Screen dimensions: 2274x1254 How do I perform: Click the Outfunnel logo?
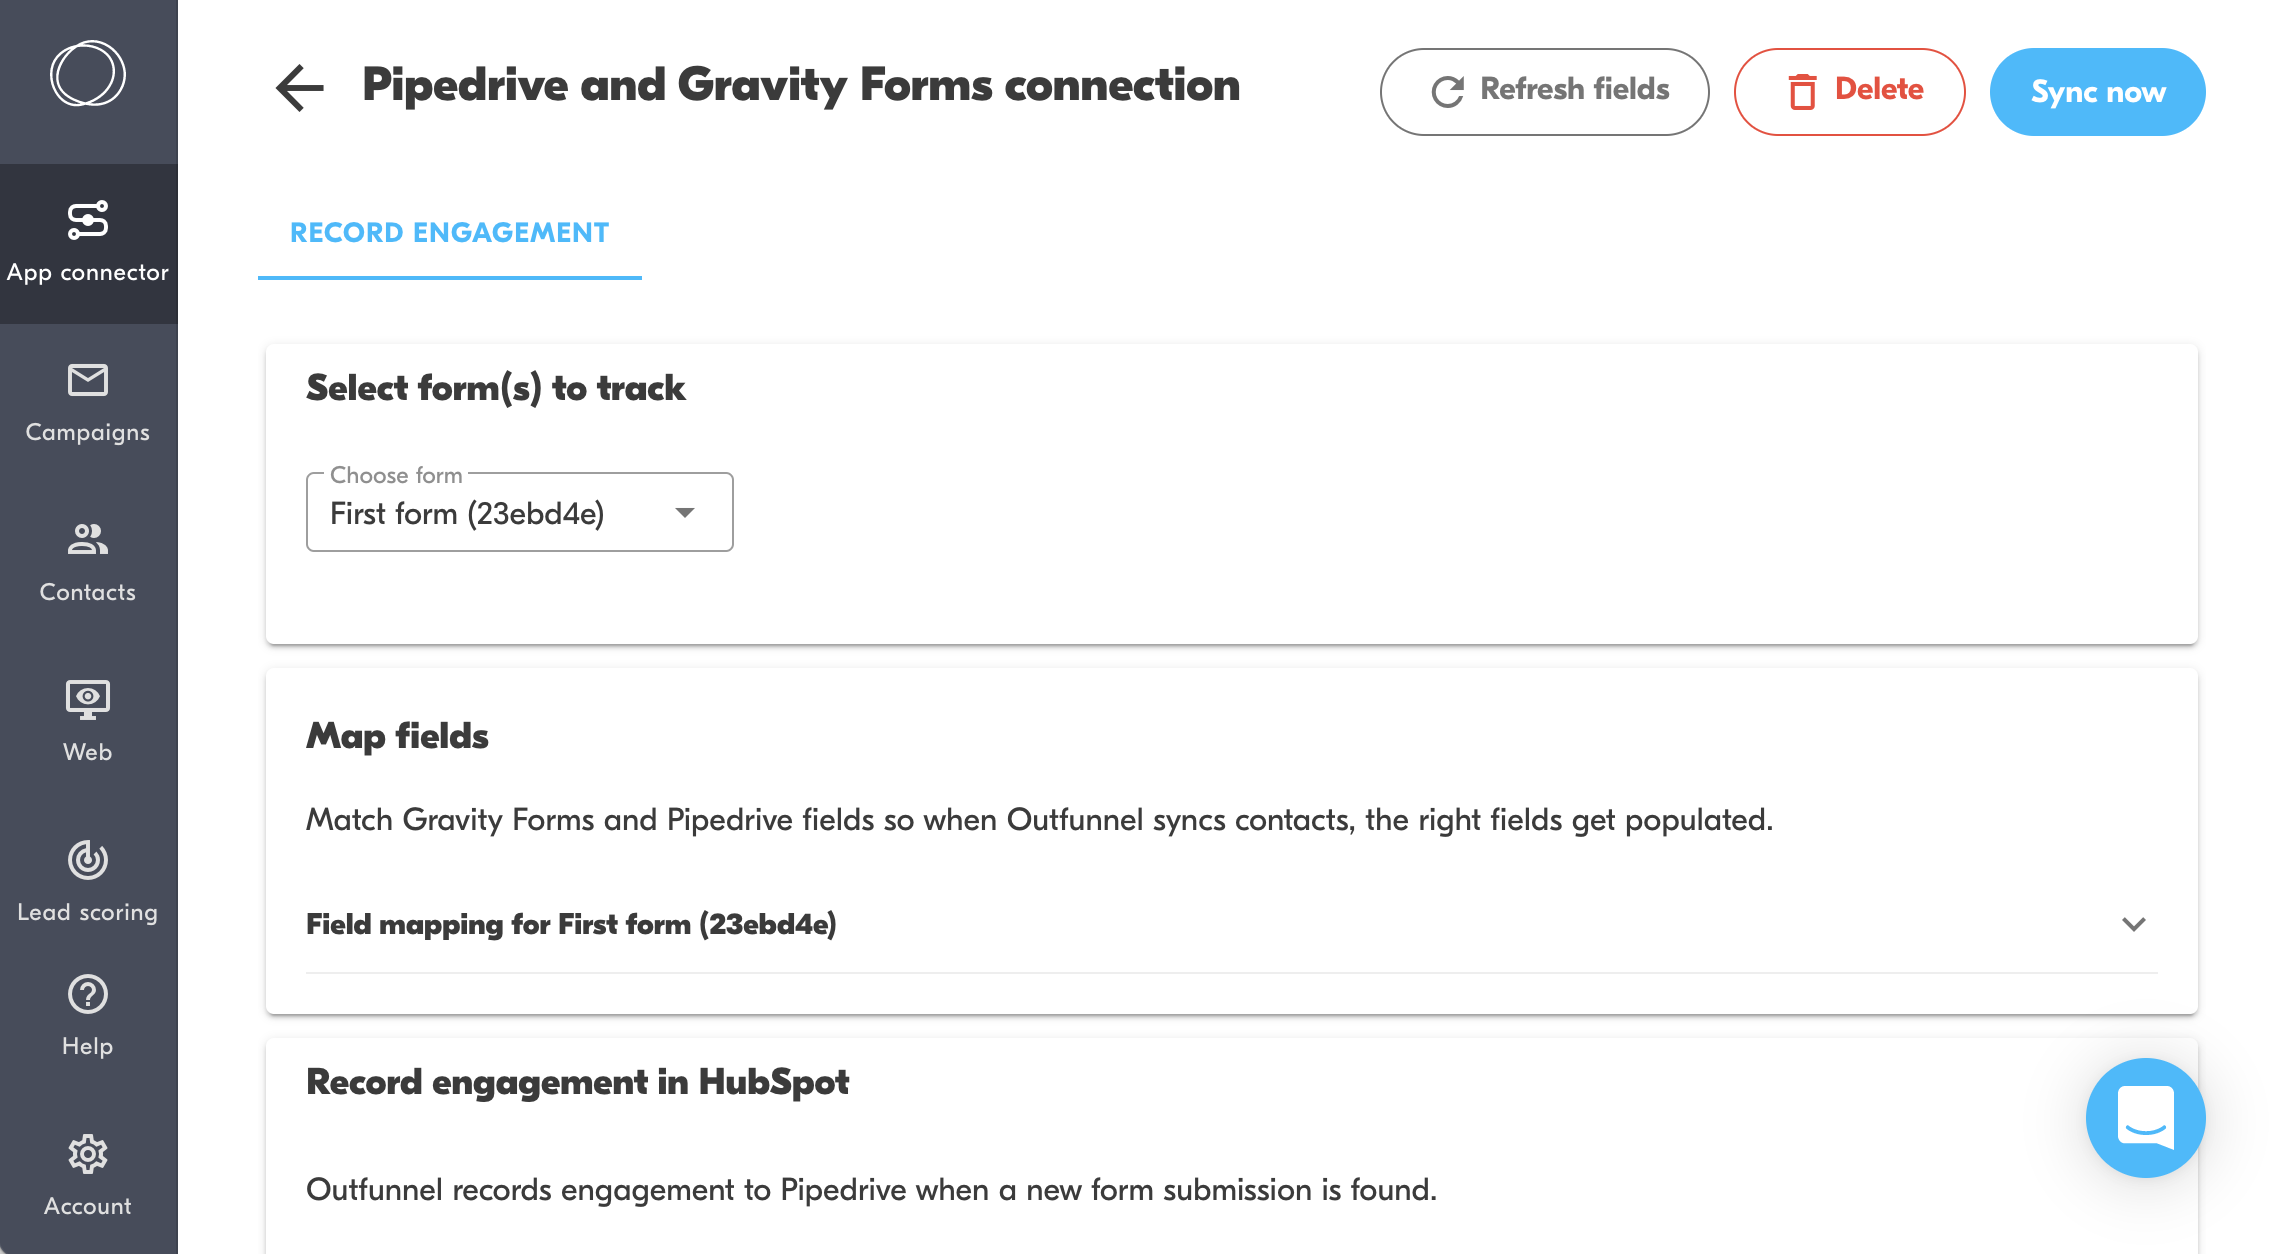click(x=88, y=74)
